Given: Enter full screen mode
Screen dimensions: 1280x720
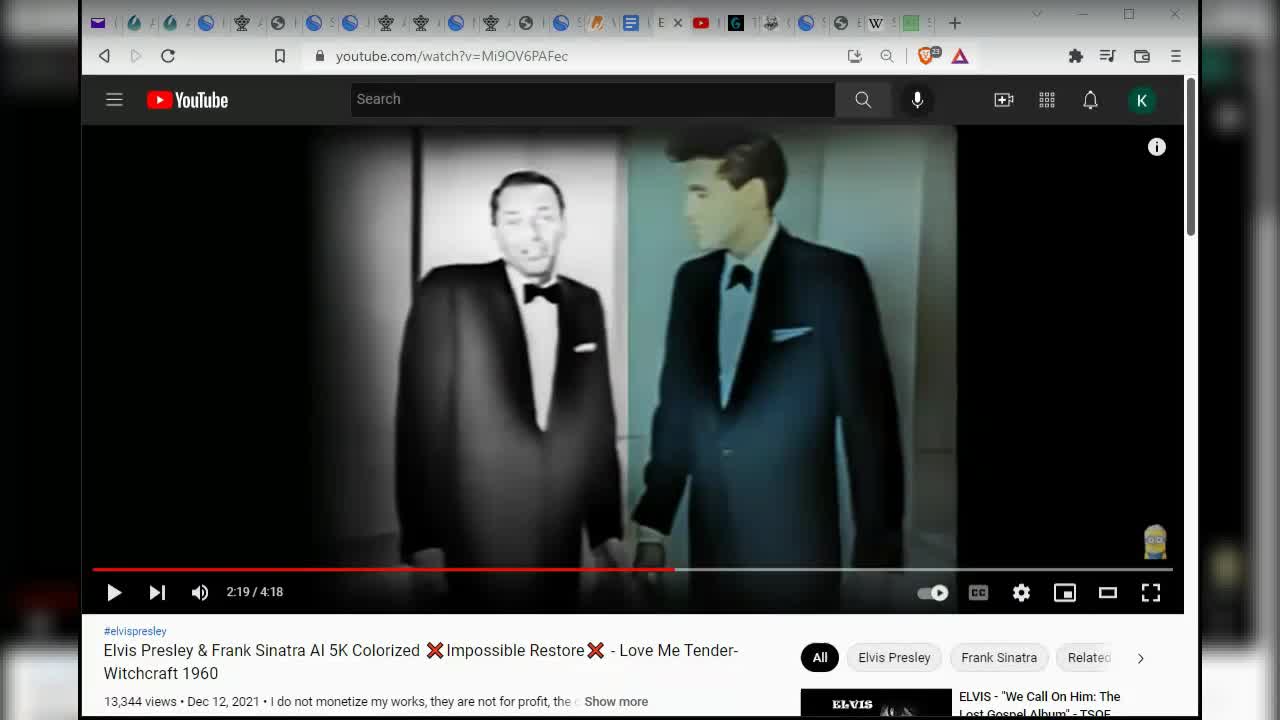Looking at the screenshot, I should 1151,592.
